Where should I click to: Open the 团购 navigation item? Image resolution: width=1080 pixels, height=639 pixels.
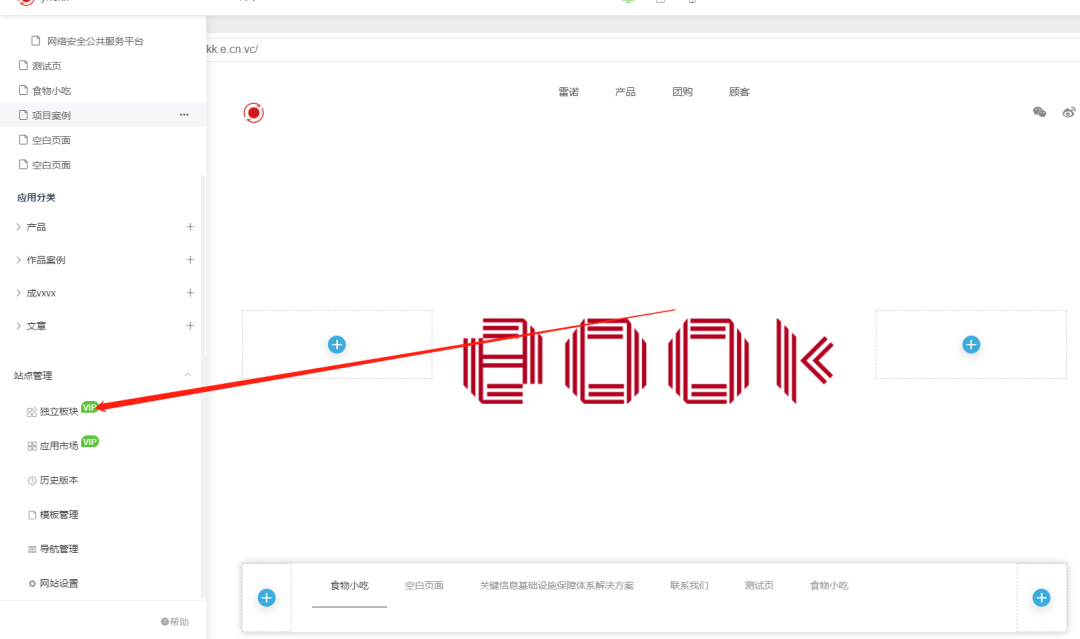pyautogui.click(x=682, y=92)
